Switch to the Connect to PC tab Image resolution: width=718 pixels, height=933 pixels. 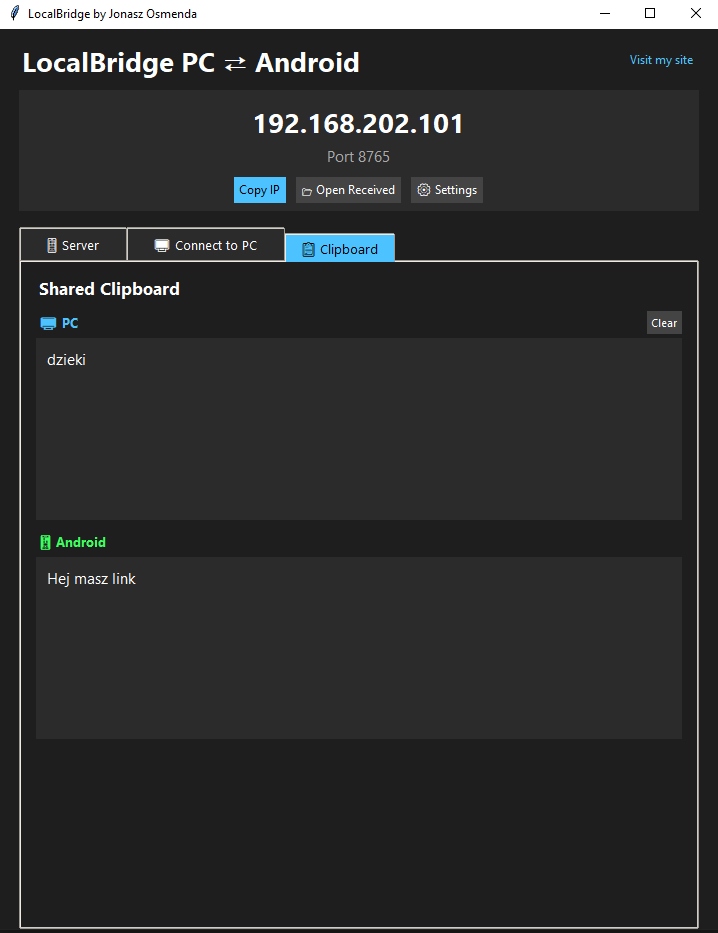coord(206,245)
